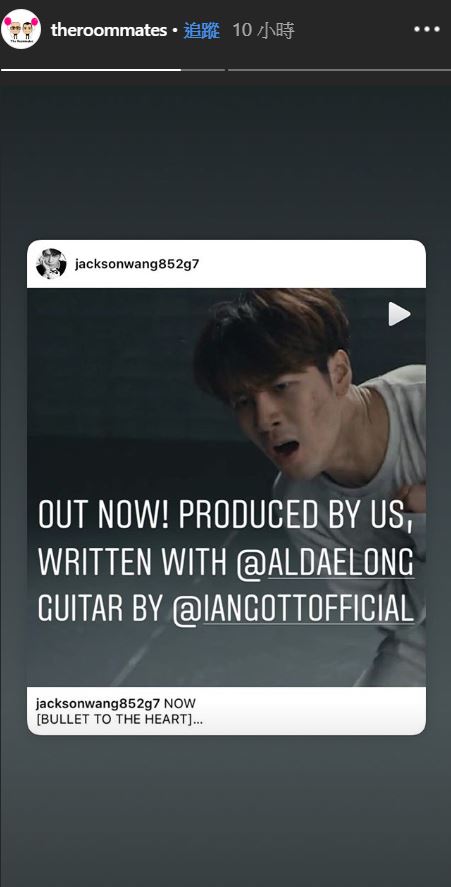The width and height of the screenshot is (451, 887).
Task: Click the OUT NOW! PRODUCED BY US text
Action: 224,516
